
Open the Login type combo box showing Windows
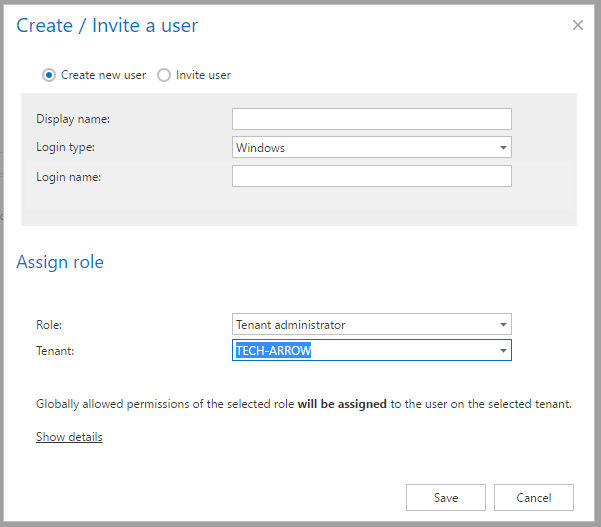pyautogui.click(x=363, y=148)
